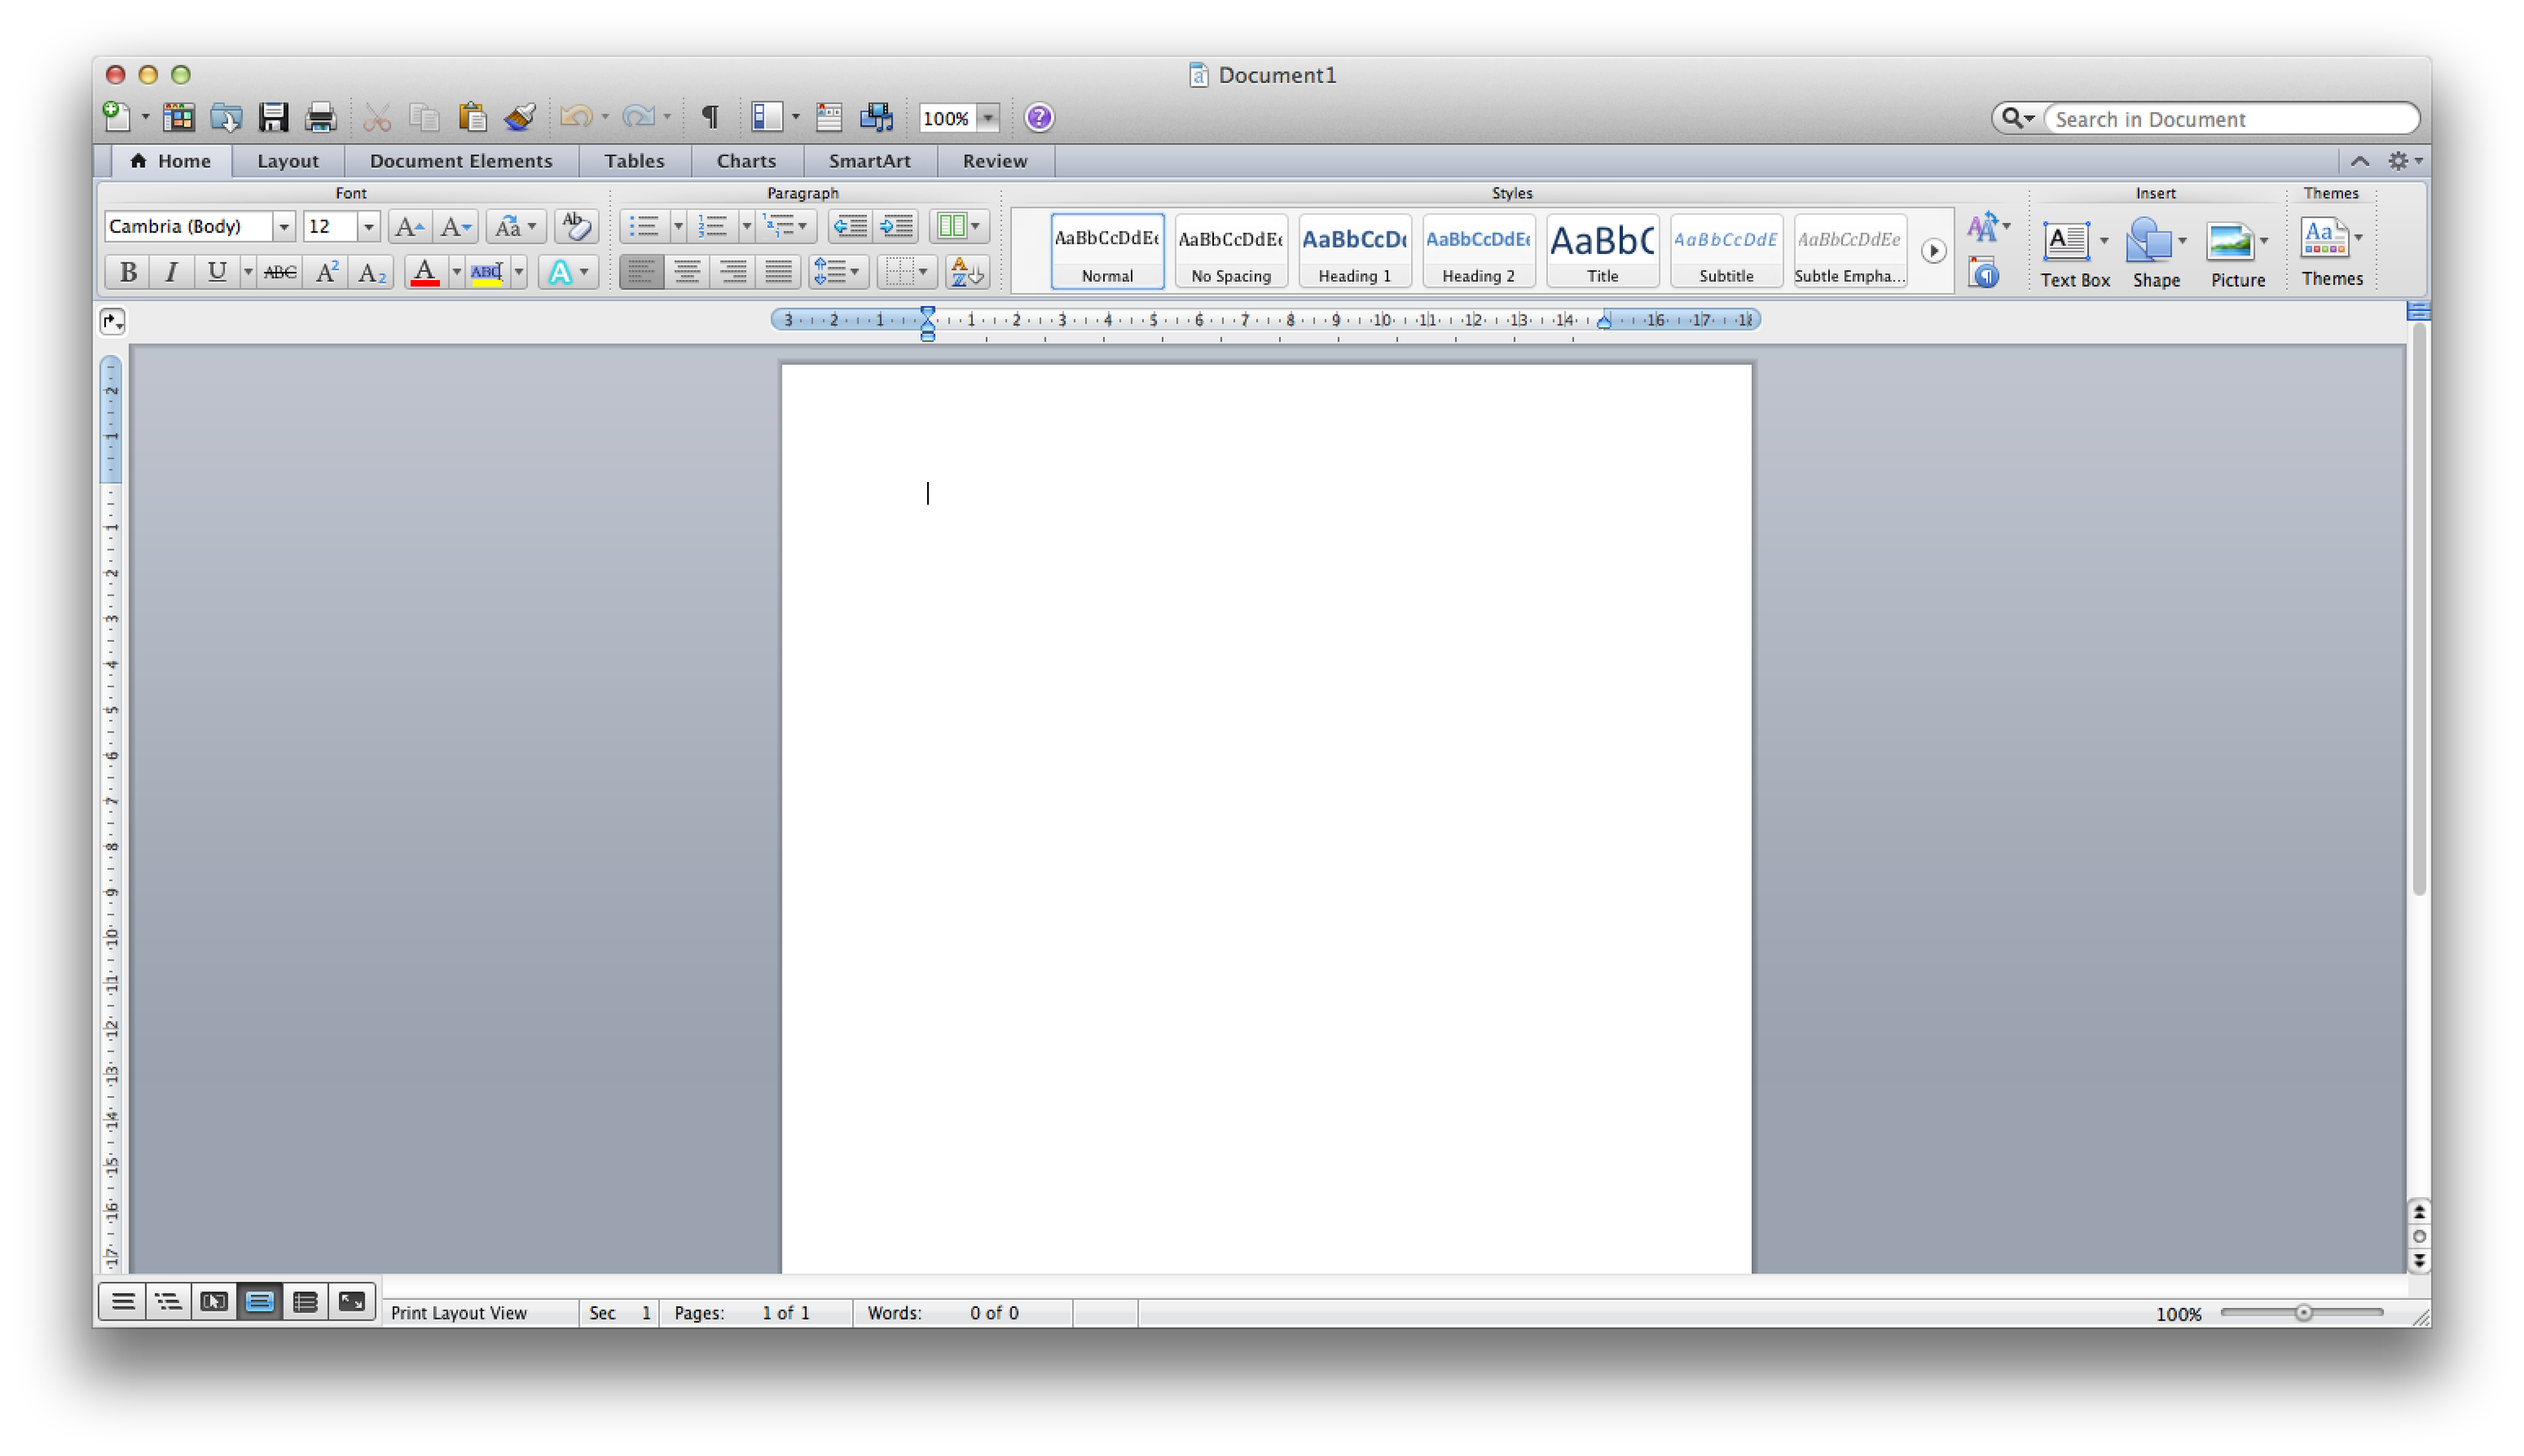Screen dimensions: 2524x1456
Task: Toggle Italic formatting
Action: point(172,272)
